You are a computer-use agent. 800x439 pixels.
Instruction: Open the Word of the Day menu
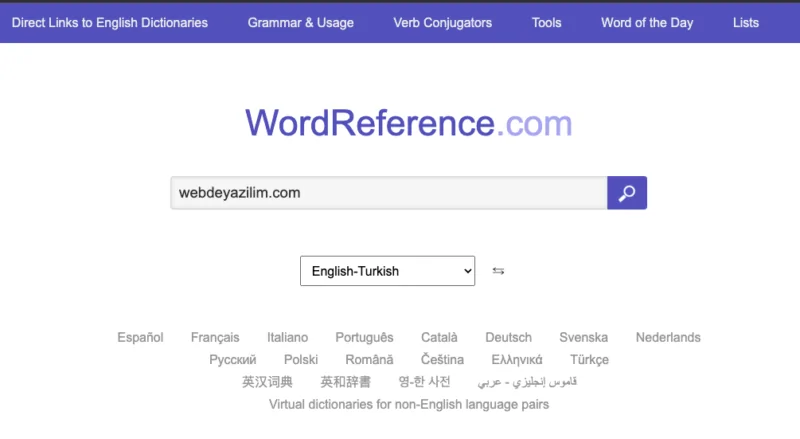point(647,23)
